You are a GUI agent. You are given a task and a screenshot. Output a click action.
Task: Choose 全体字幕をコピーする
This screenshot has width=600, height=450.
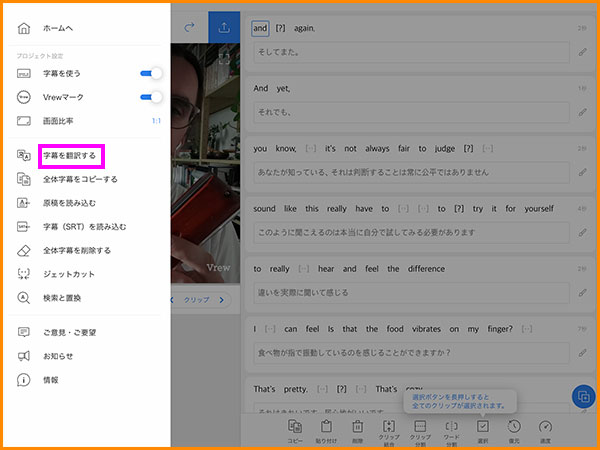(x=80, y=179)
